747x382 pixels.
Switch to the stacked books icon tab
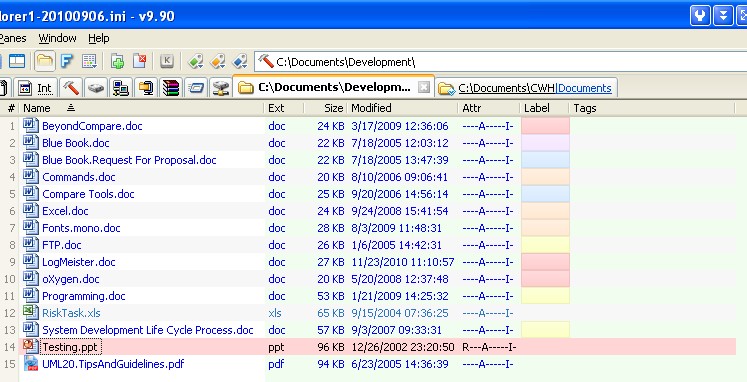(171, 88)
